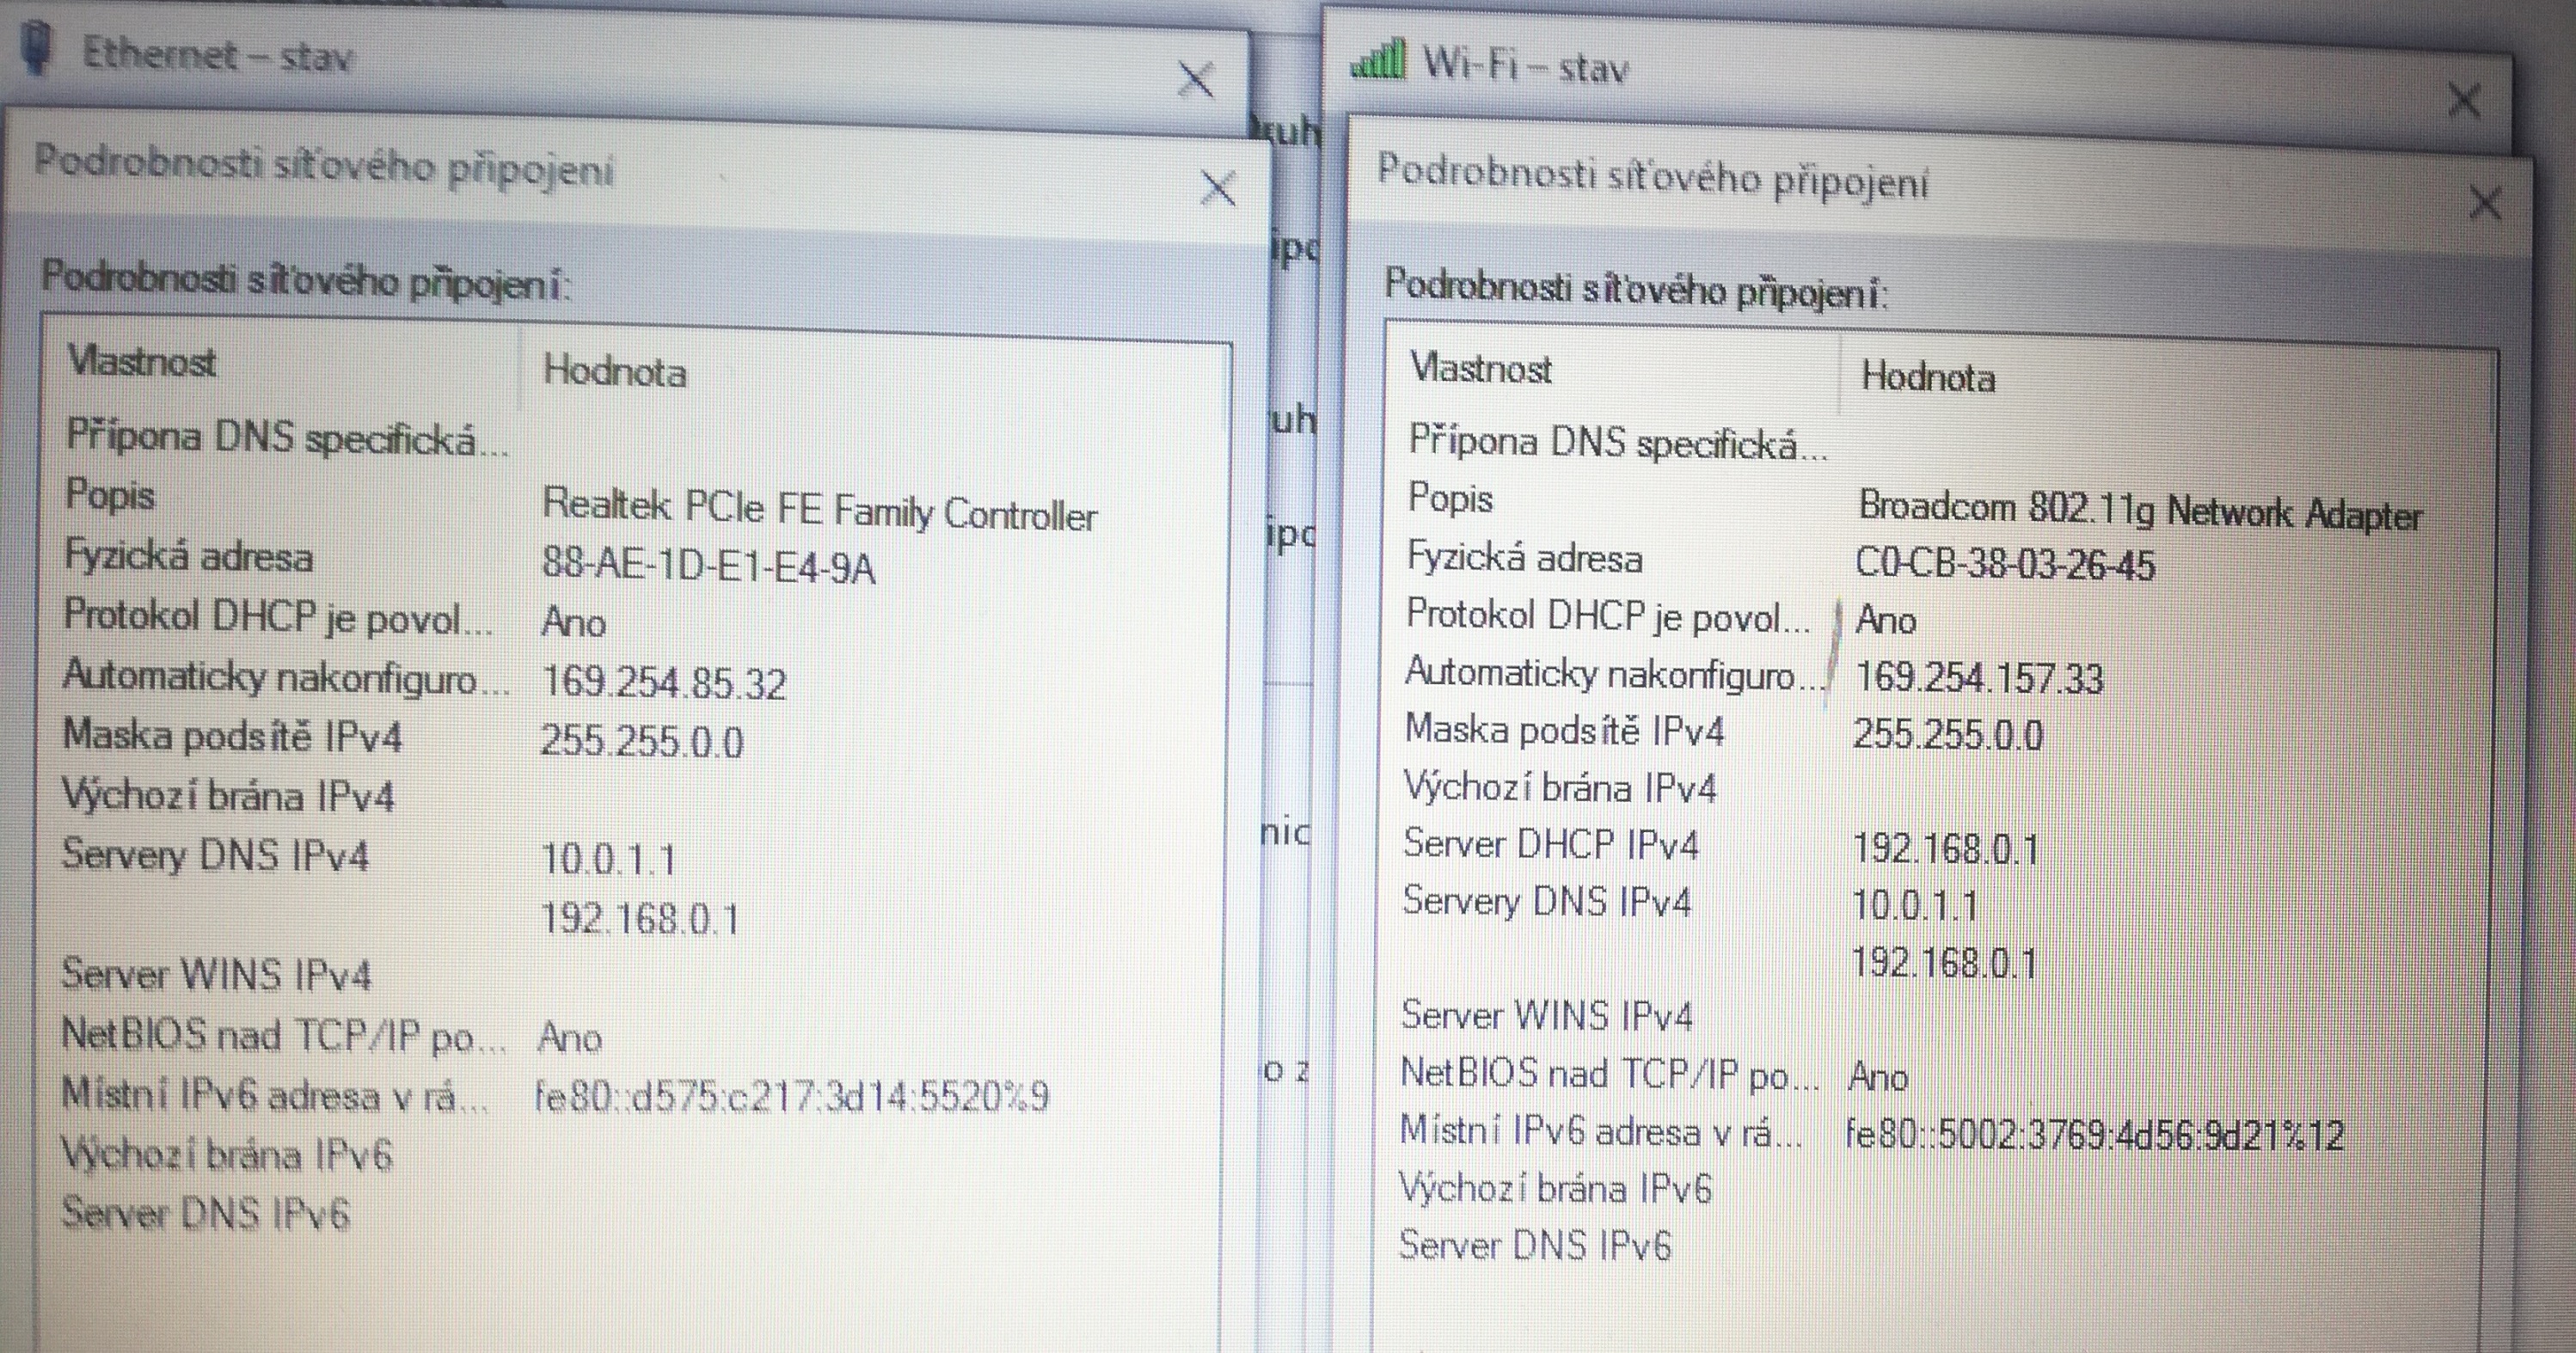2576x1353 pixels.
Task: Select Maska podsítě IPv4 row in Ethernet
Action: click(x=232, y=737)
